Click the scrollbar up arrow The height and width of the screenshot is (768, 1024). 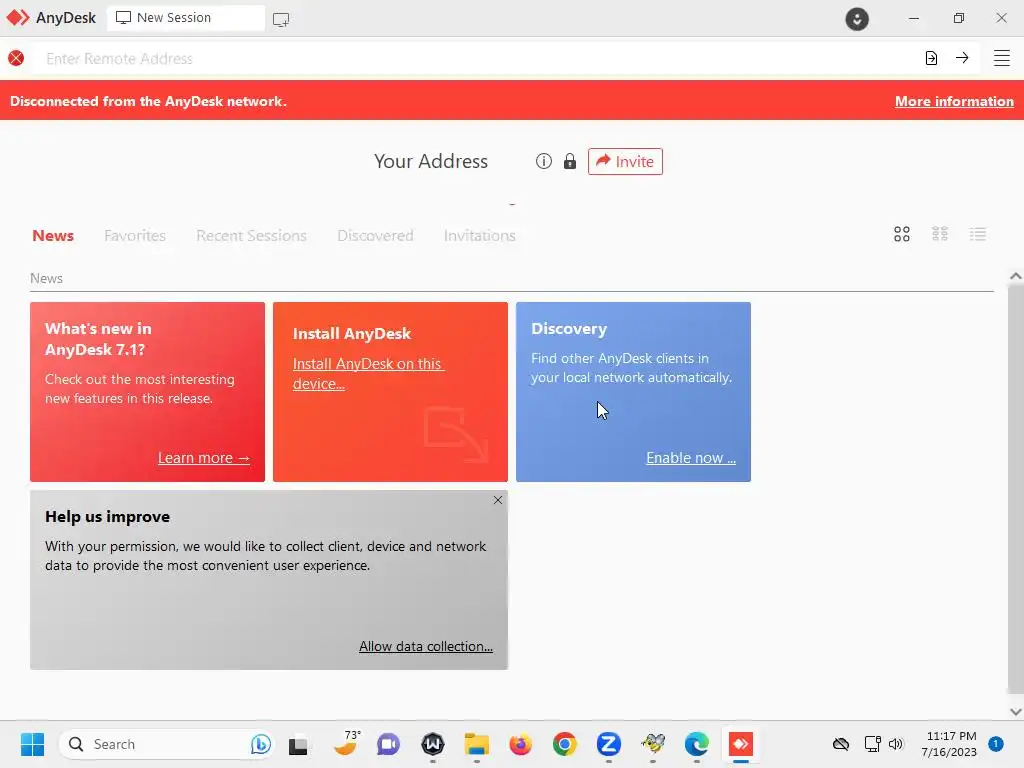[1016, 276]
